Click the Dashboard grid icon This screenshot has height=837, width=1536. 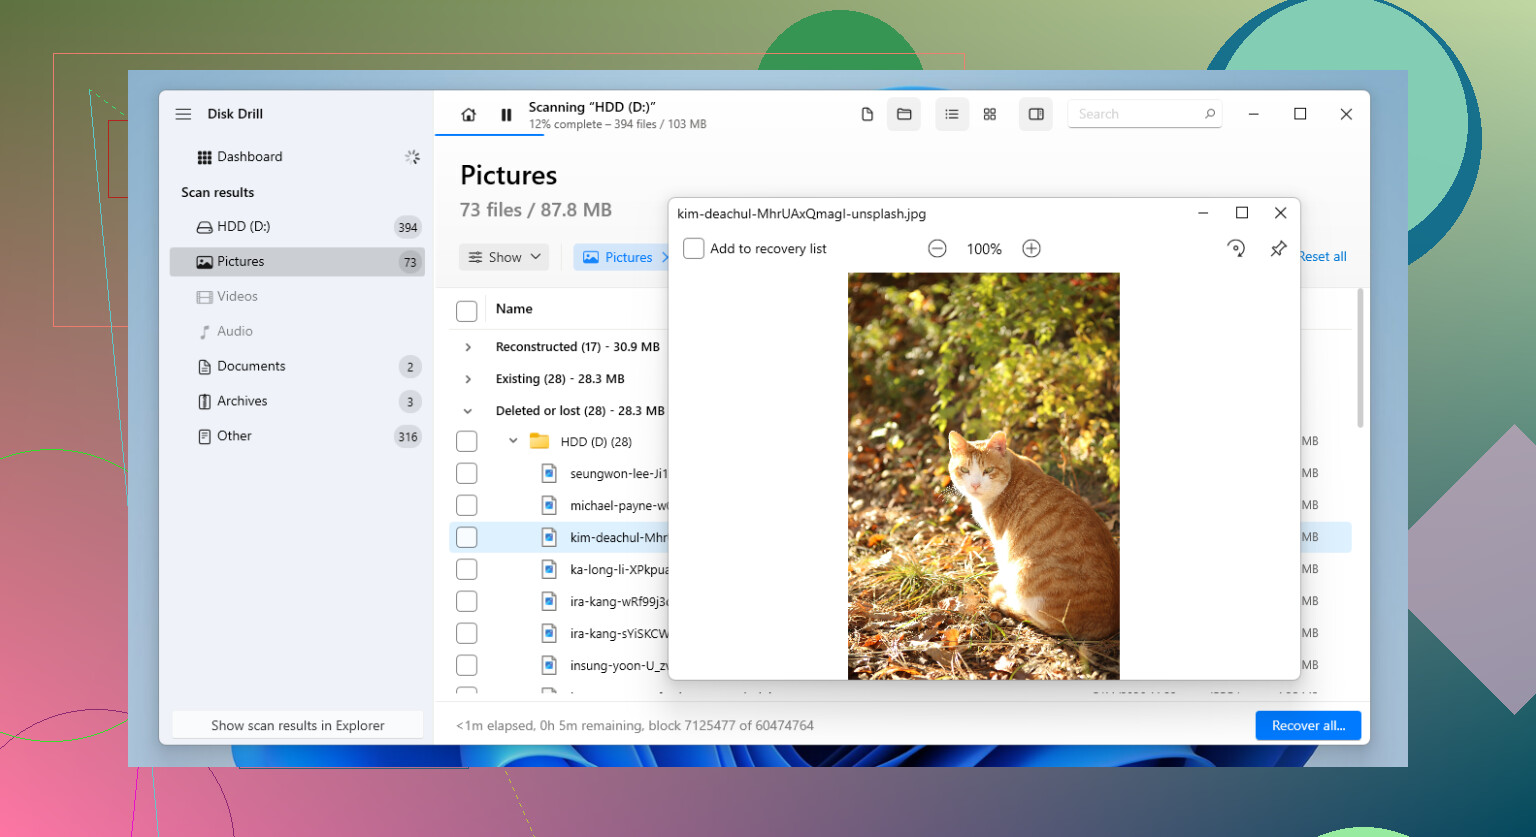click(204, 157)
